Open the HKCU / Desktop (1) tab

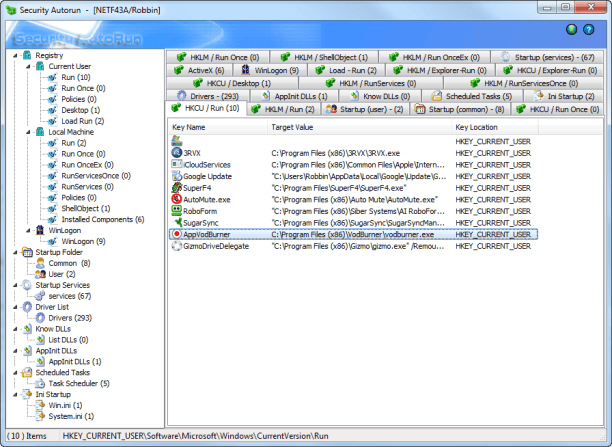pos(232,83)
